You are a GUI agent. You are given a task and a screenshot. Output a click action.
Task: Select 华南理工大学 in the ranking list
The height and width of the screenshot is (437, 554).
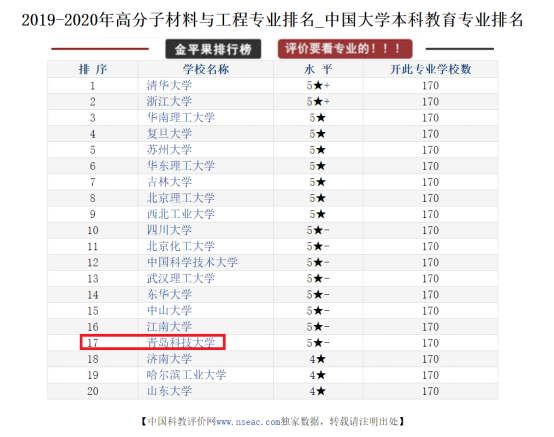click(181, 118)
